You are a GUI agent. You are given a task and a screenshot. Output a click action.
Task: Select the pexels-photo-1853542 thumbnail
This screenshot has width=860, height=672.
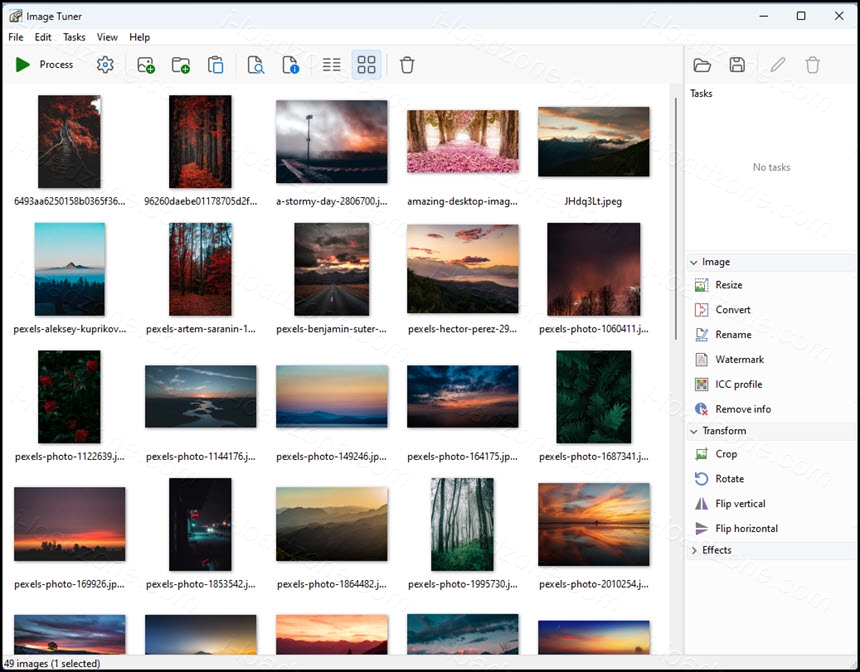coord(200,524)
